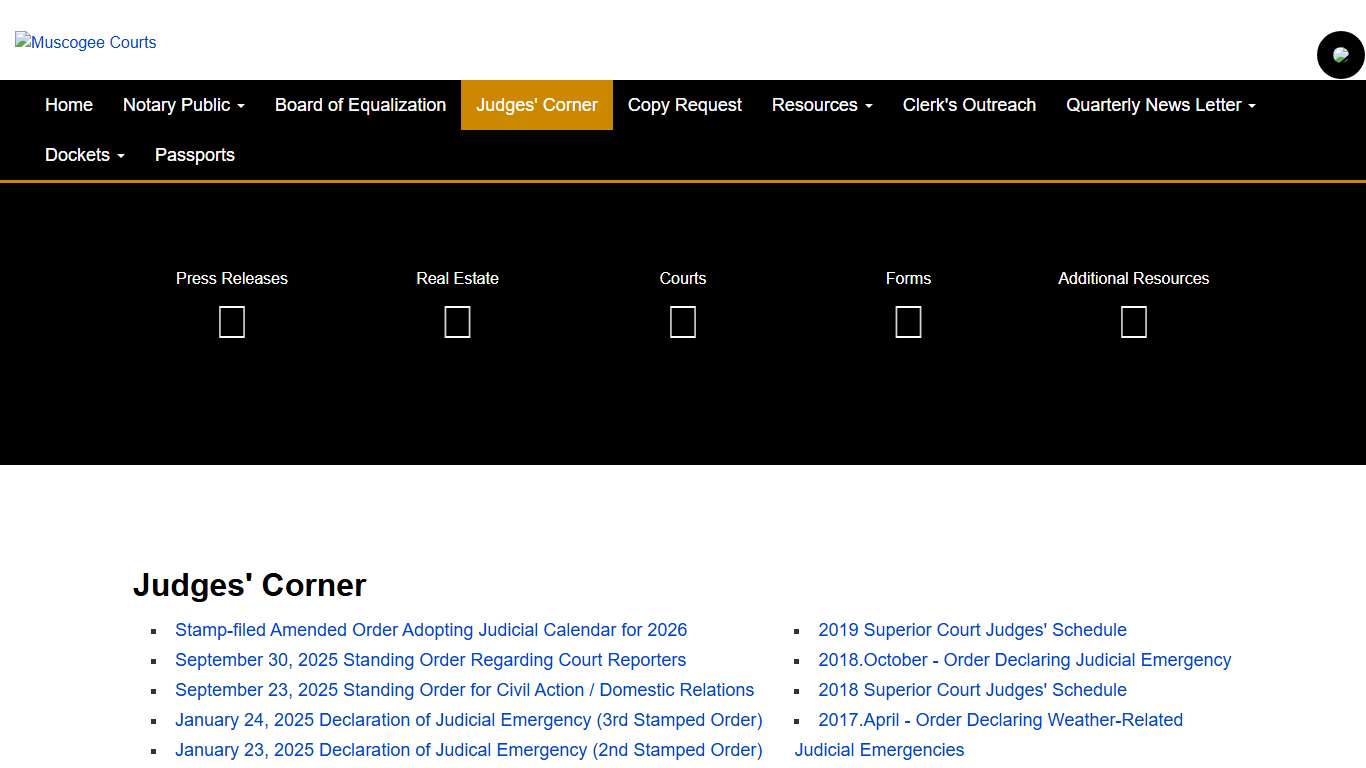
Task: Select the Courts icon in the banner
Action: (x=683, y=321)
